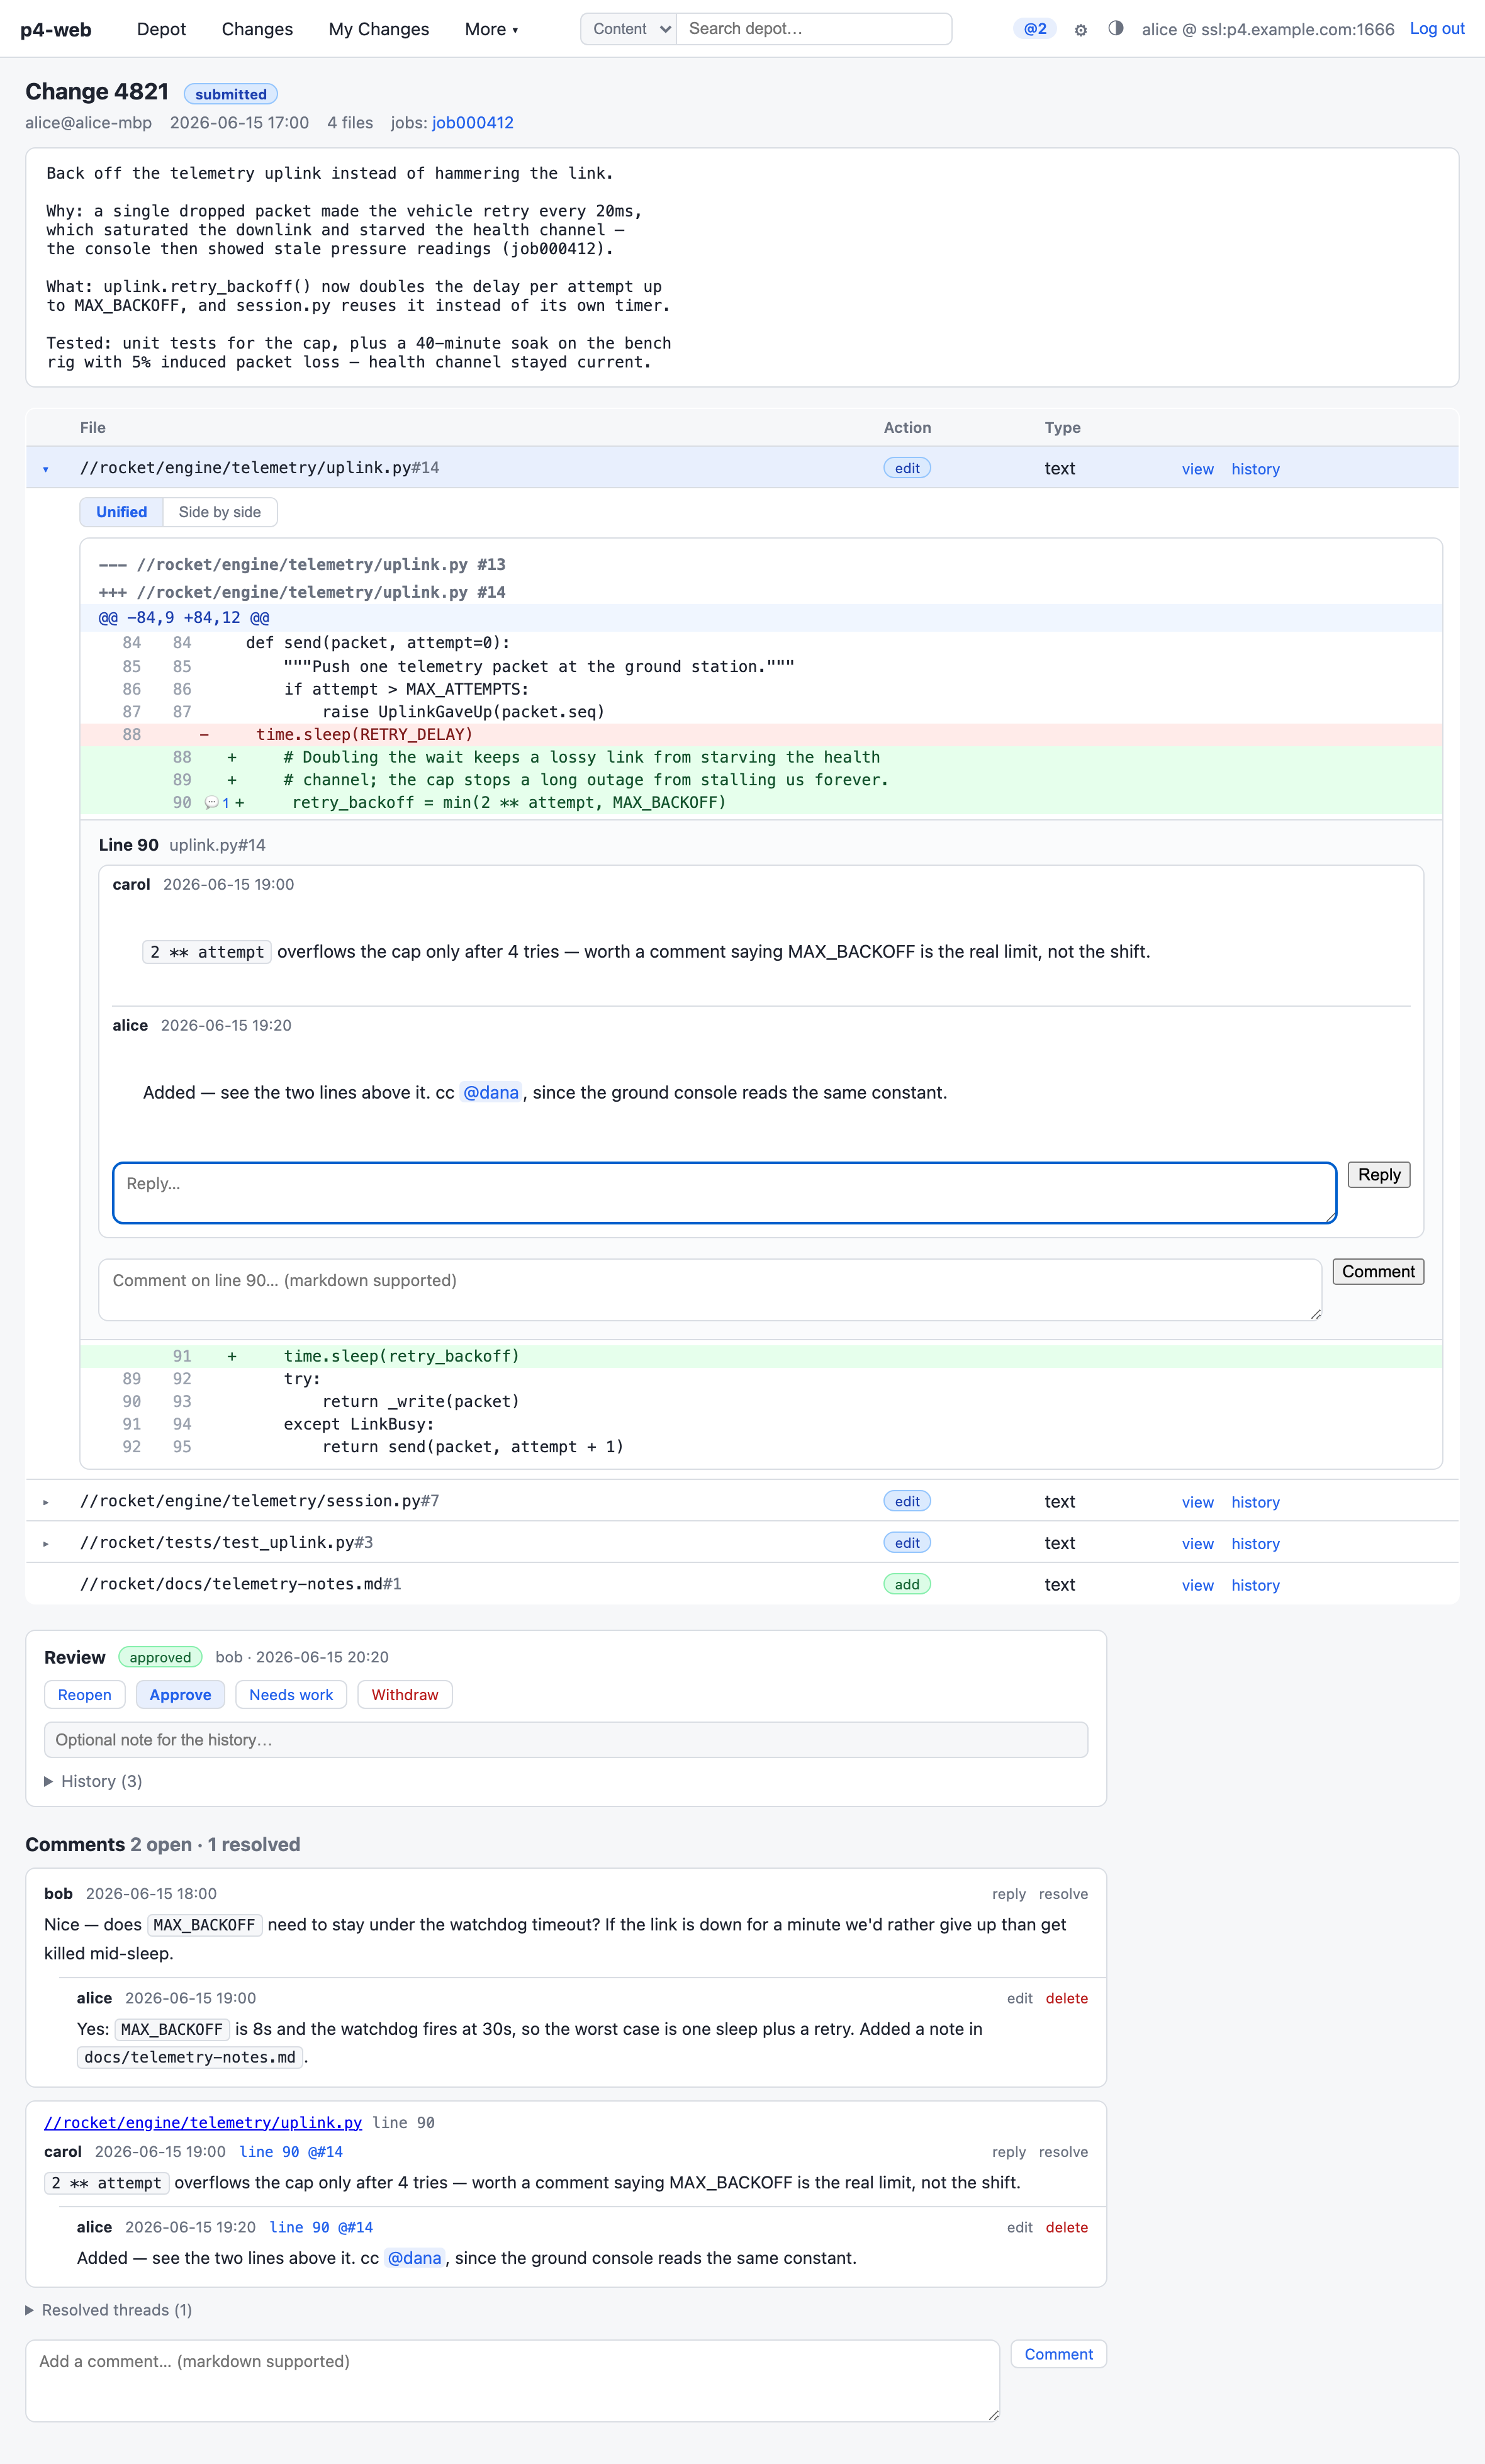Click the 'add' action badge for telemetry-notes.md
This screenshot has height=2464, width=1485.
[907, 1584]
